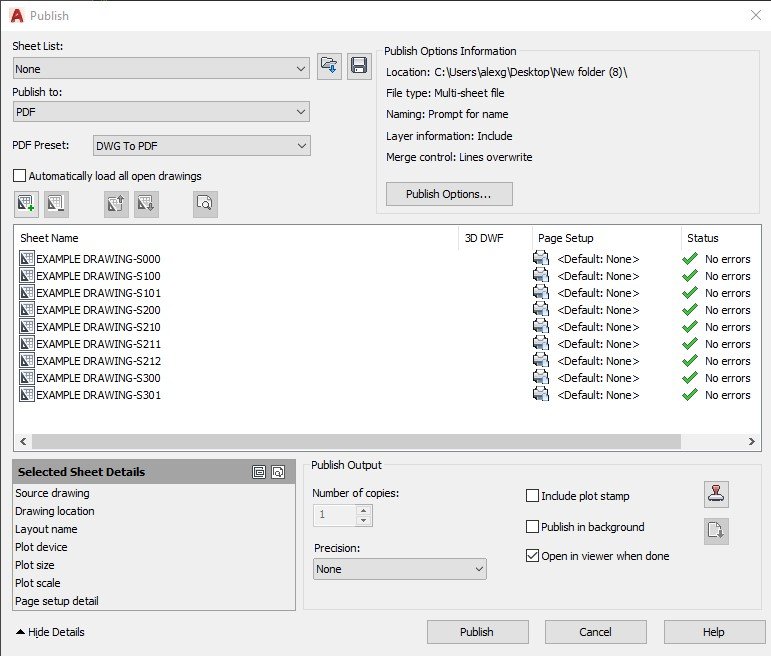This screenshot has height=656, width=771.
Task: Click the scroll right arrow in sheet list
Action: point(751,441)
